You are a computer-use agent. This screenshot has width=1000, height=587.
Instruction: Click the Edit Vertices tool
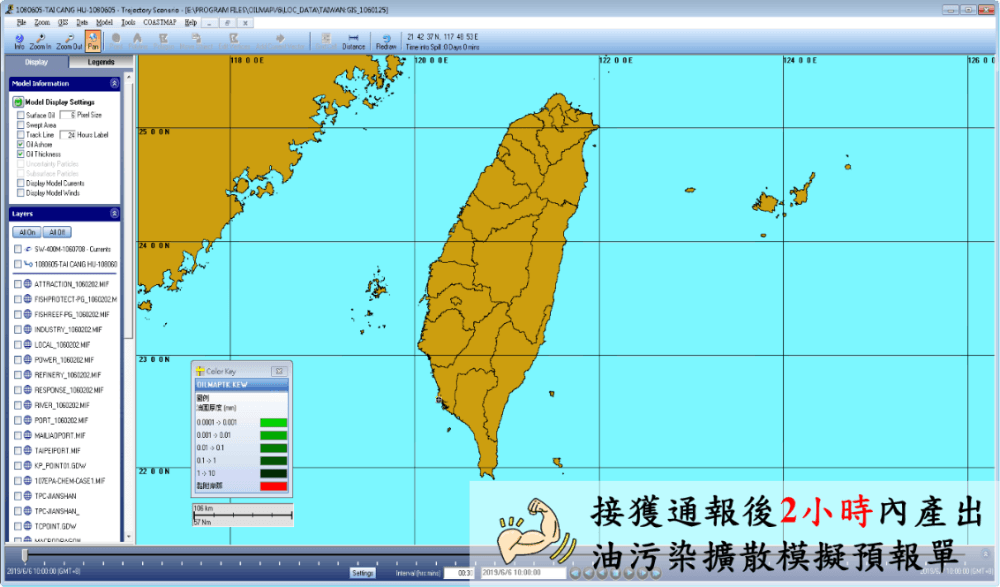[x=234, y=39]
